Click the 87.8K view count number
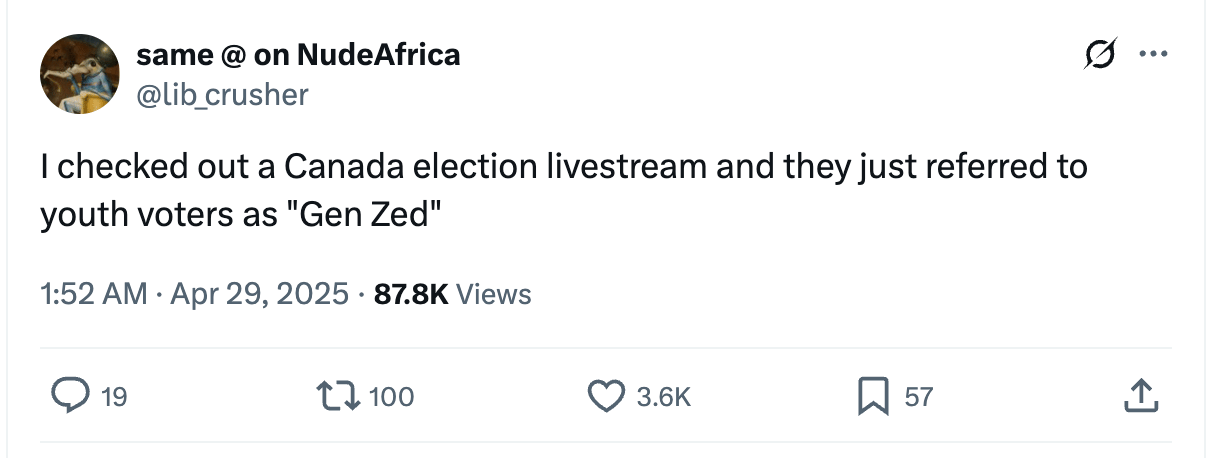 (x=409, y=294)
